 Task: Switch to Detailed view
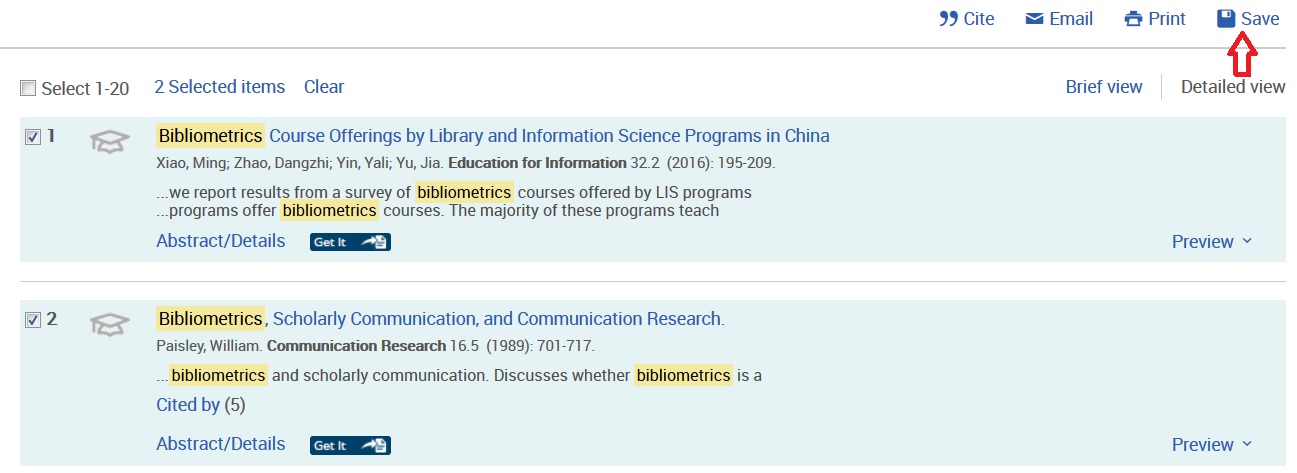tap(1233, 87)
